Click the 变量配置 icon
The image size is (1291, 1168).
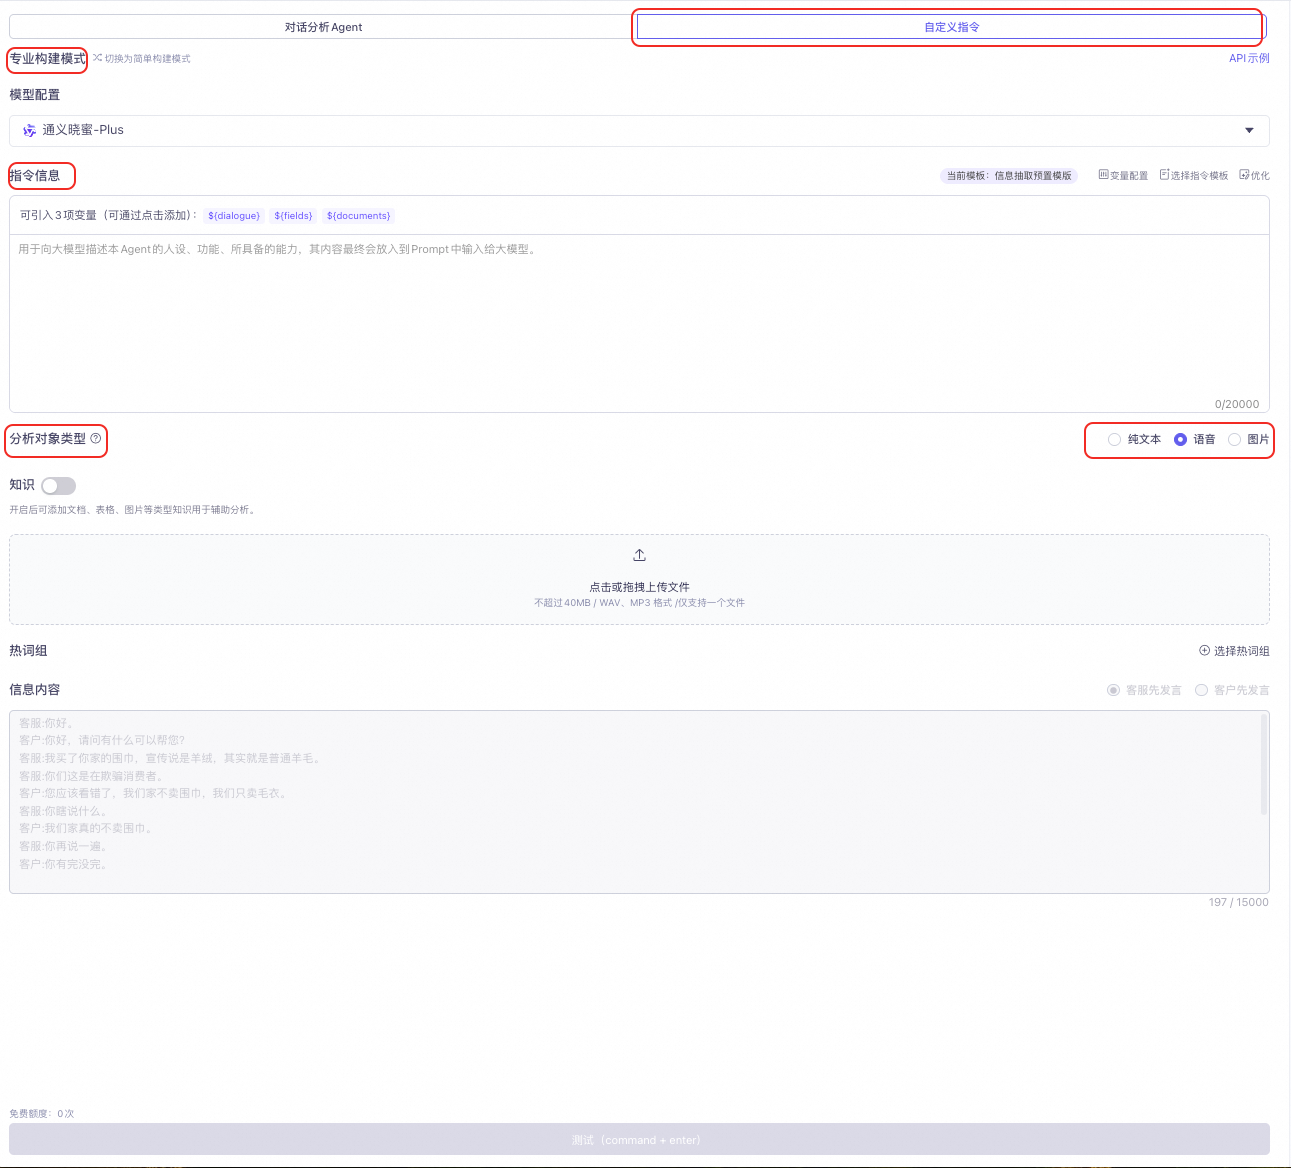1103,175
